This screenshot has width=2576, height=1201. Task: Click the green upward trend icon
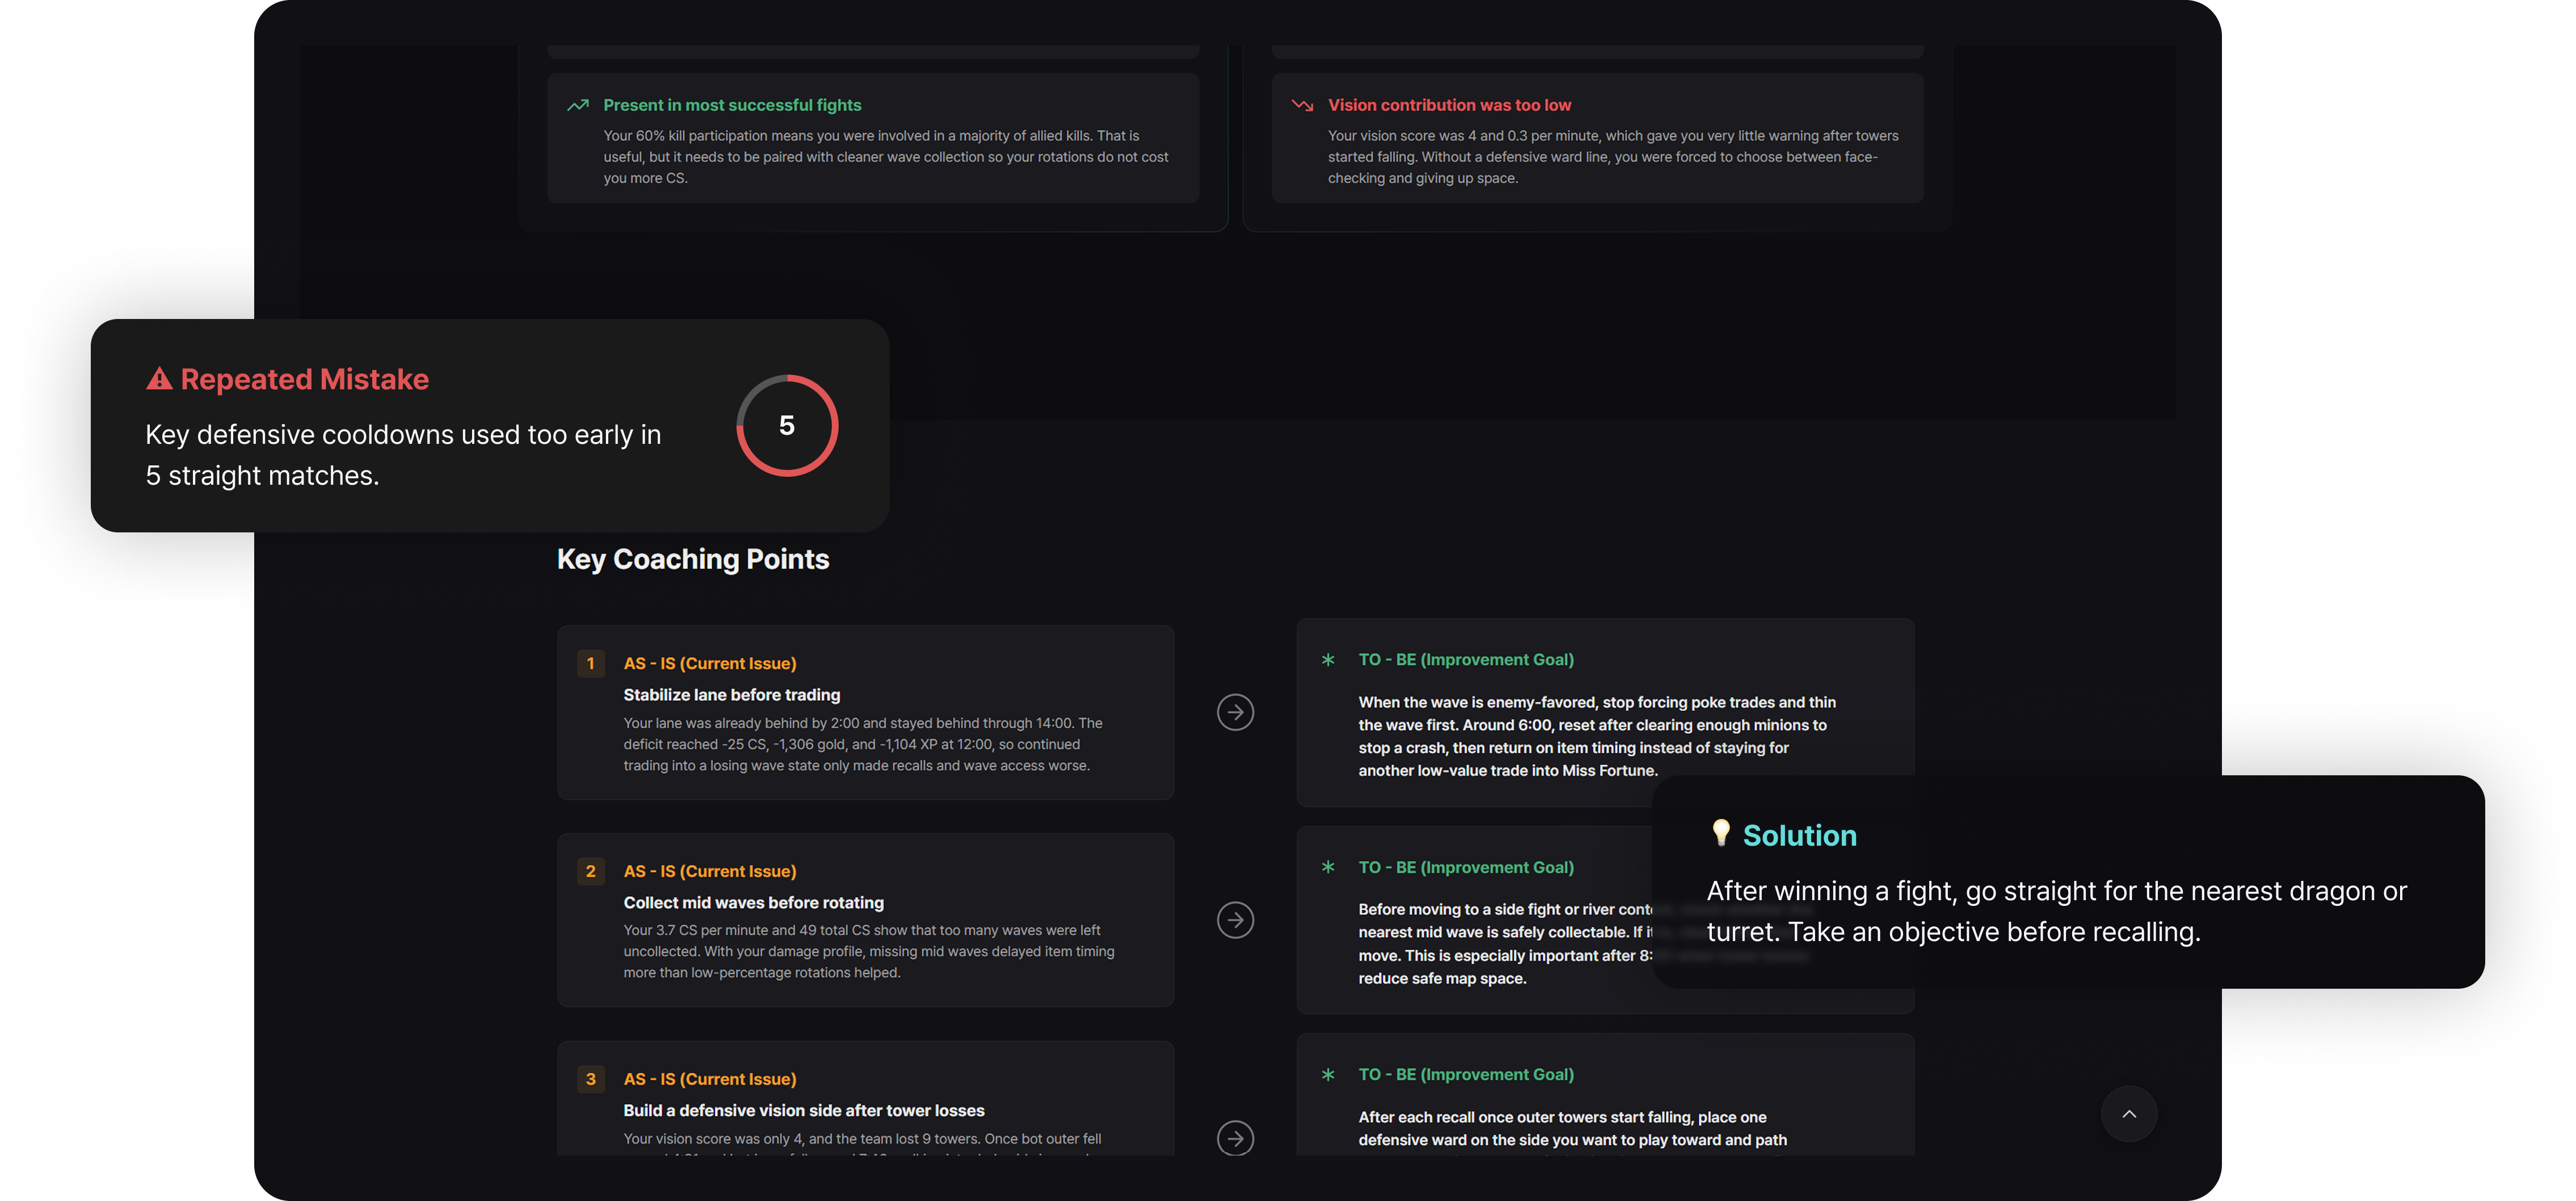click(578, 105)
